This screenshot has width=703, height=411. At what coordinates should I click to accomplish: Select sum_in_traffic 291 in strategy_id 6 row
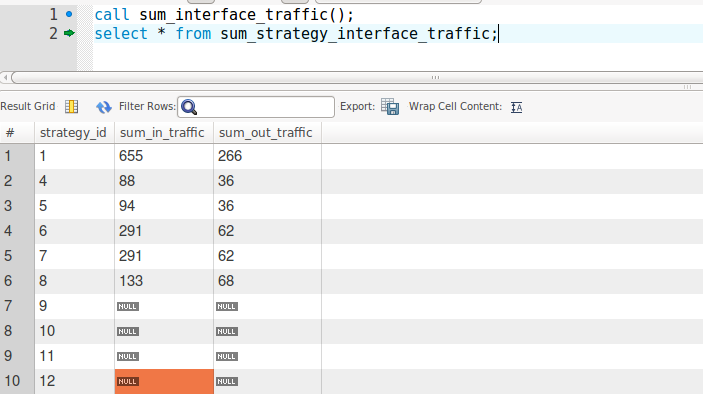pos(164,231)
